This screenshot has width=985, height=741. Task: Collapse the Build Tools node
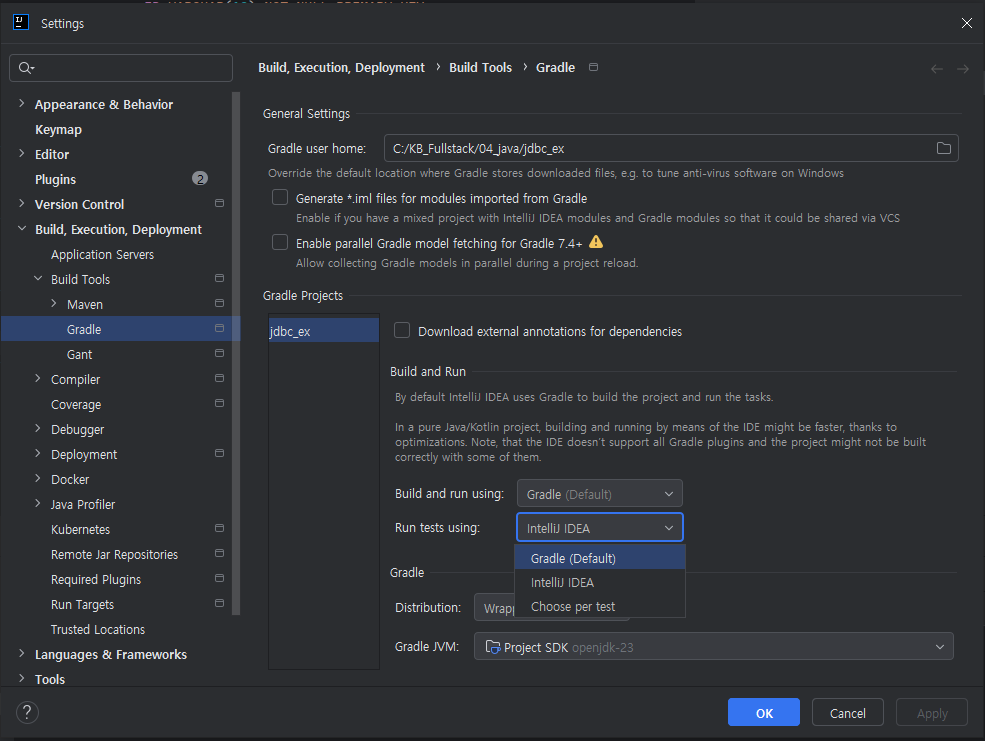[x=38, y=278]
